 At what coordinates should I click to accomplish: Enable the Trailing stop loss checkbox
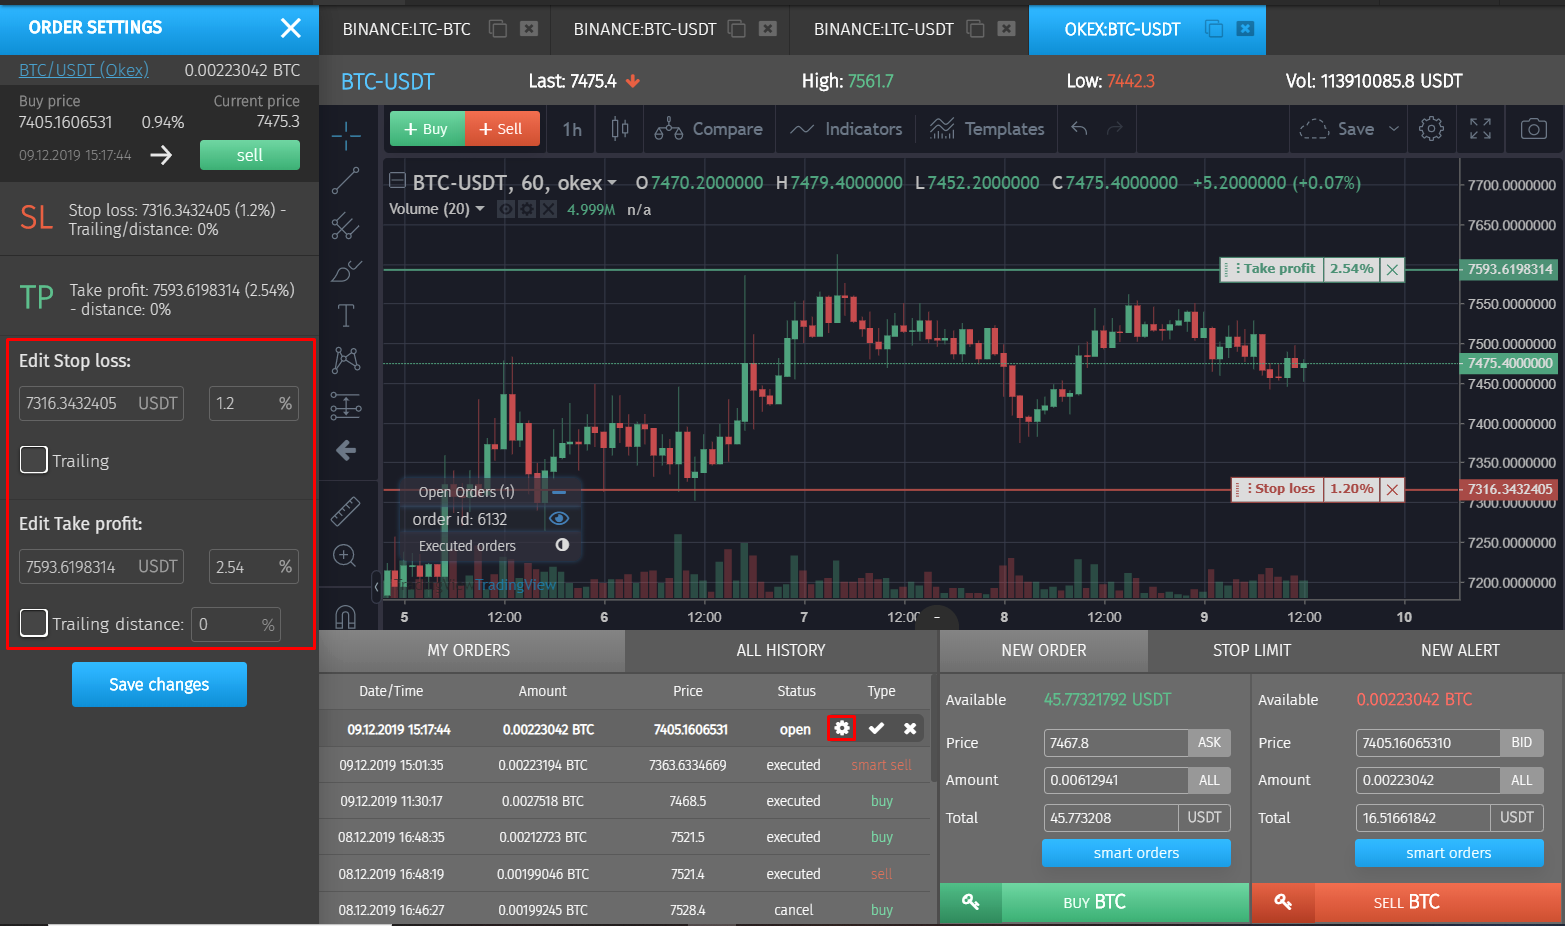click(x=33, y=460)
